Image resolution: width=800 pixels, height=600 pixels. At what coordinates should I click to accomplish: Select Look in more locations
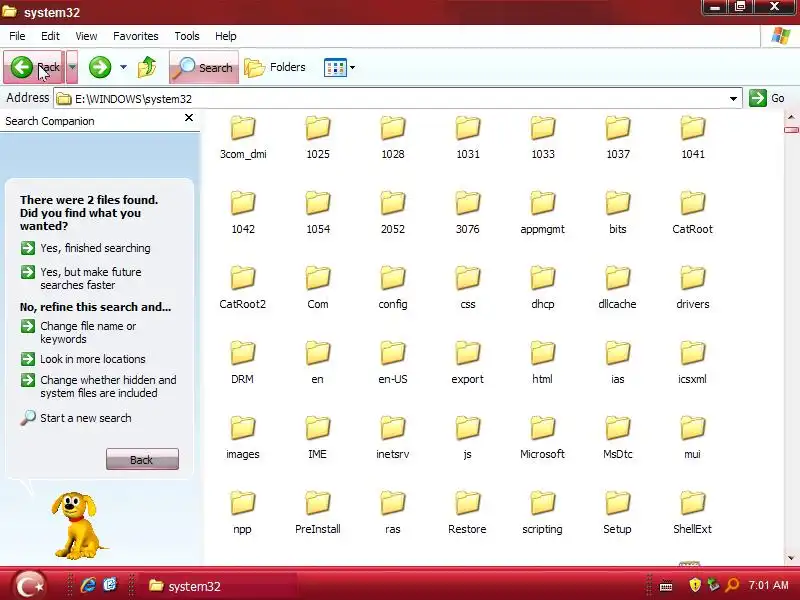[x=83, y=359]
